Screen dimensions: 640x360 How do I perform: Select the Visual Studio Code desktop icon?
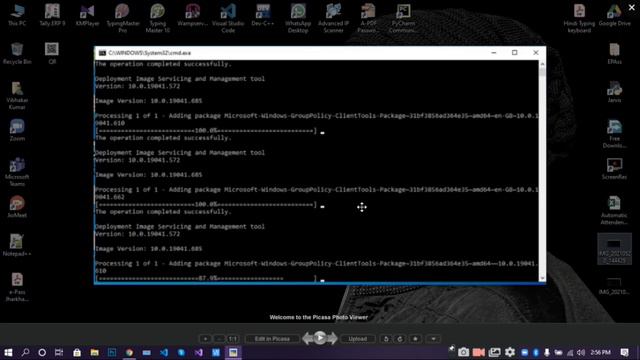click(x=228, y=18)
